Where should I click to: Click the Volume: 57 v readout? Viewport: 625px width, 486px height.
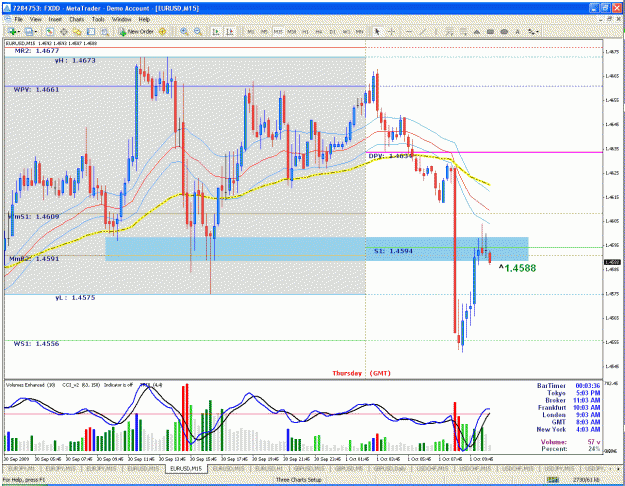[x=571, y=442]
